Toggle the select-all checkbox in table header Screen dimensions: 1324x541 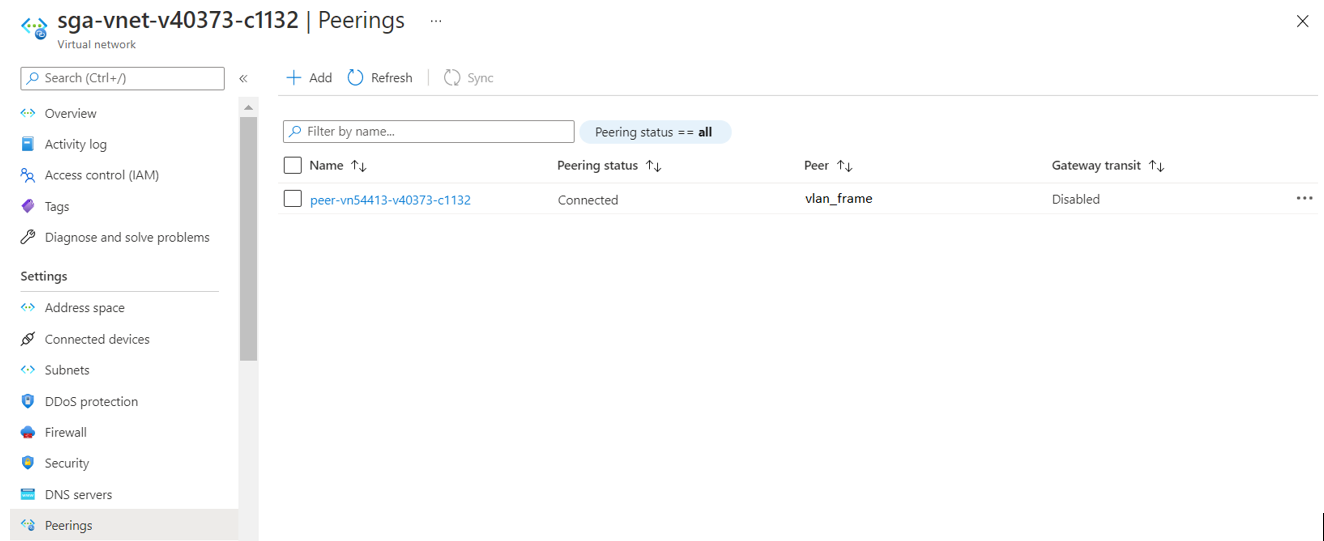pos(292,165)
